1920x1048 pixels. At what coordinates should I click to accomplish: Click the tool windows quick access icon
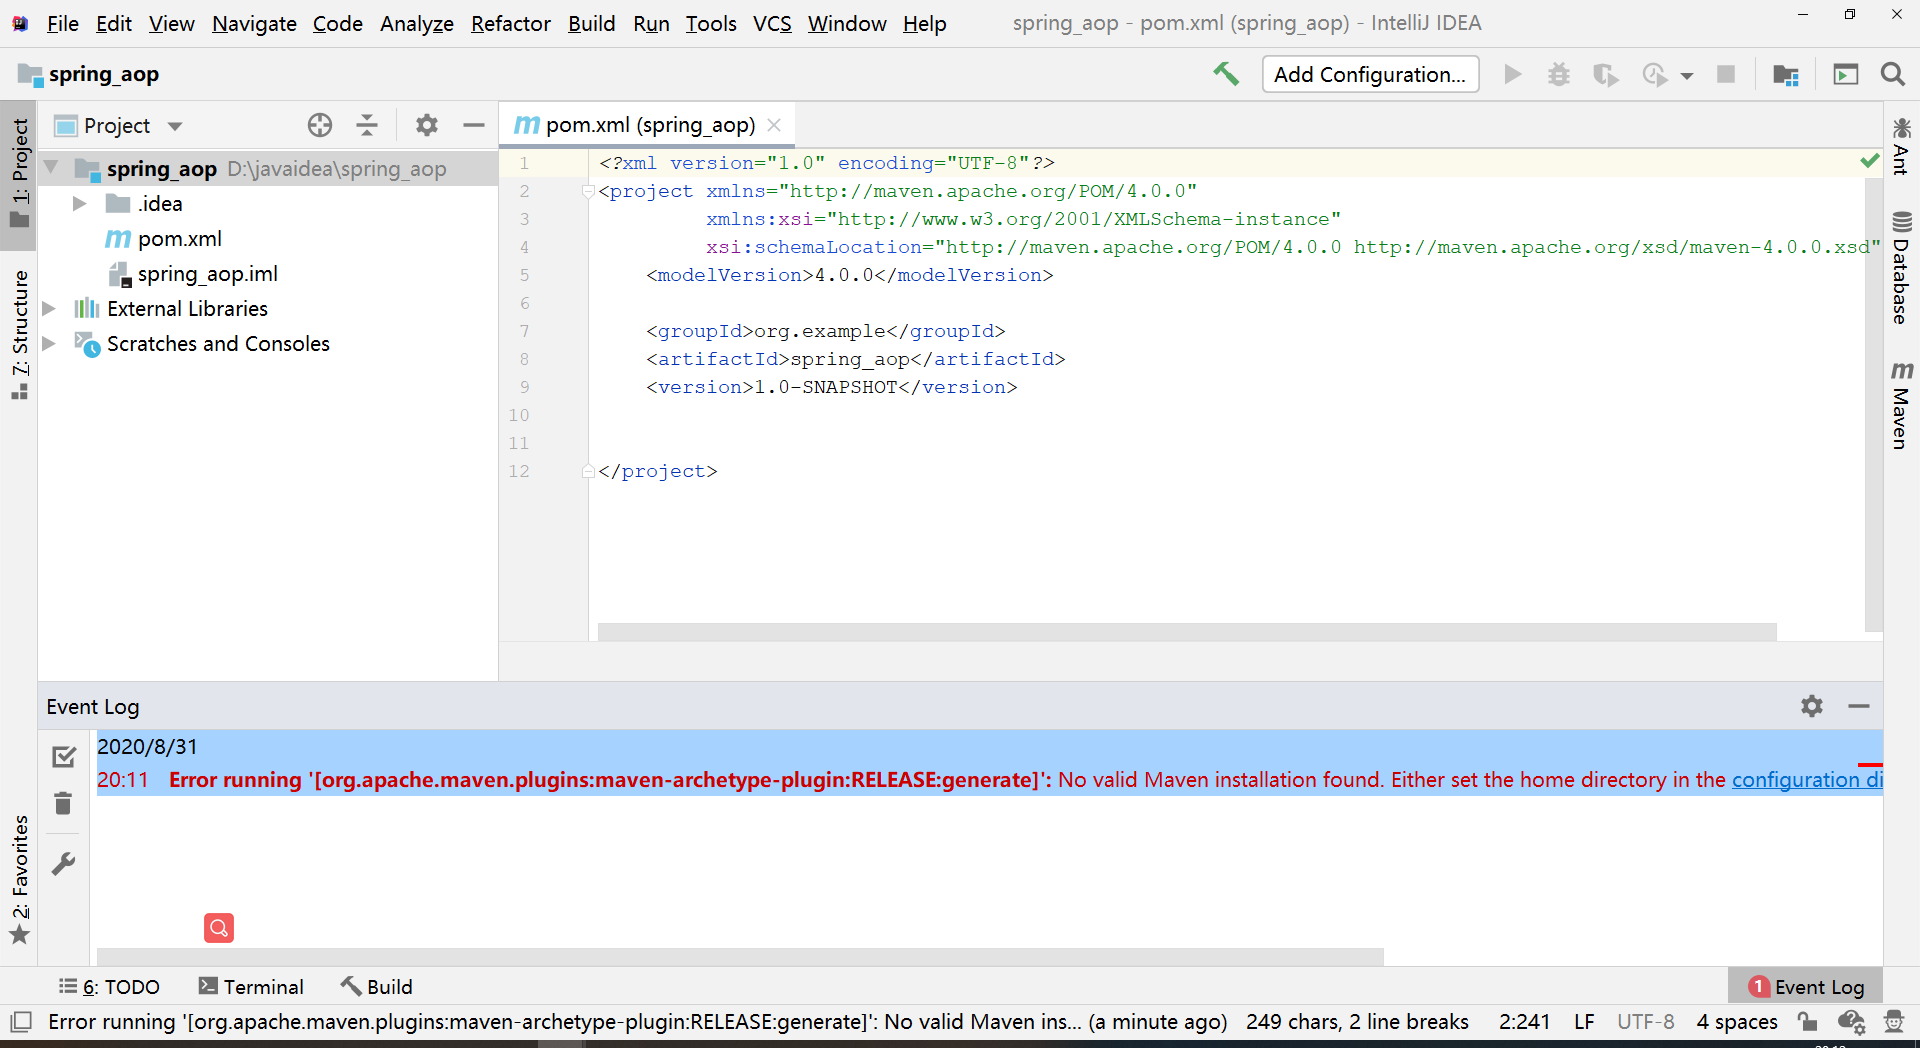(x=20, y=1022)
